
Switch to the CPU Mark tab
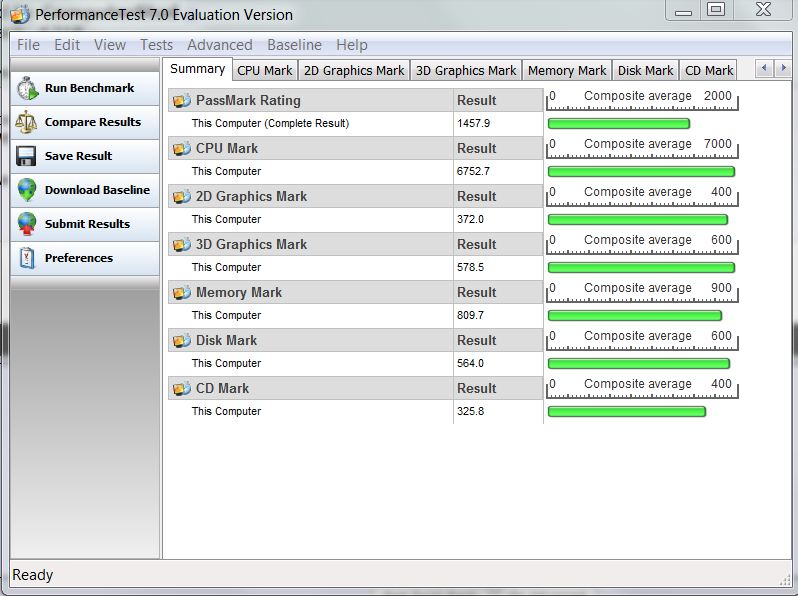click(x=265, y=70)
